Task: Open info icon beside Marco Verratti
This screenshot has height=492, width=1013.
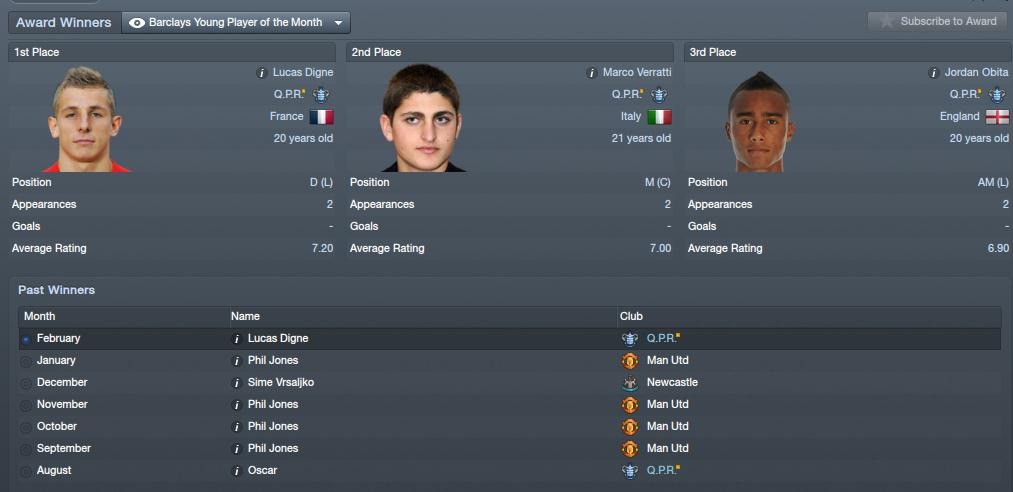Action: click(x=592, y=73)
